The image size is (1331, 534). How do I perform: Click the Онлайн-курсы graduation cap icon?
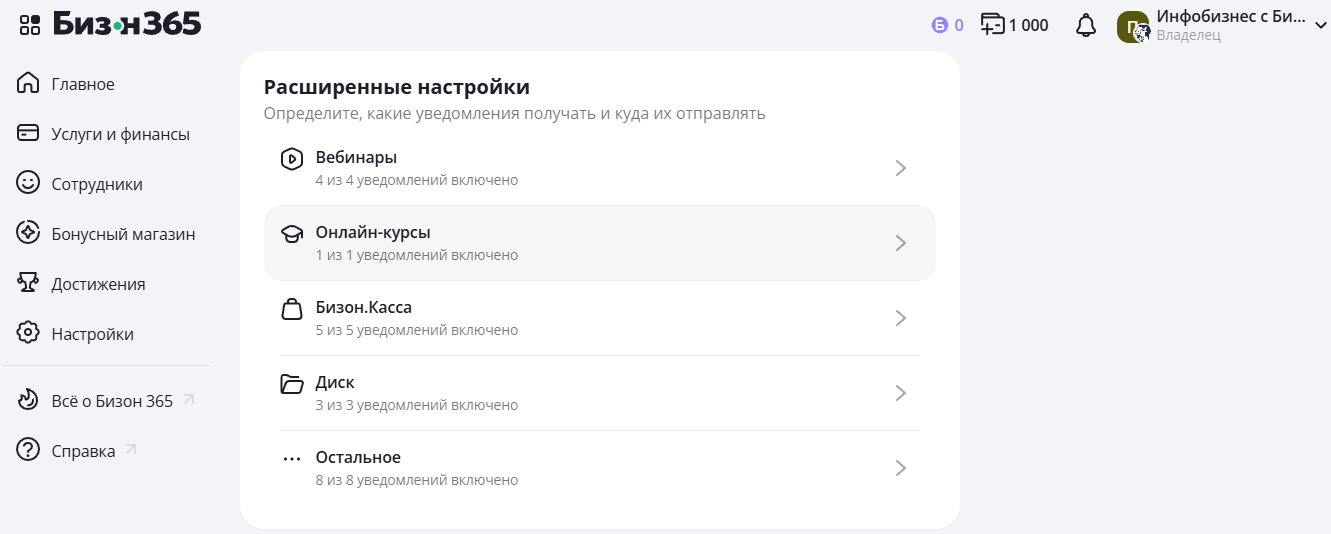click(291, 234)
